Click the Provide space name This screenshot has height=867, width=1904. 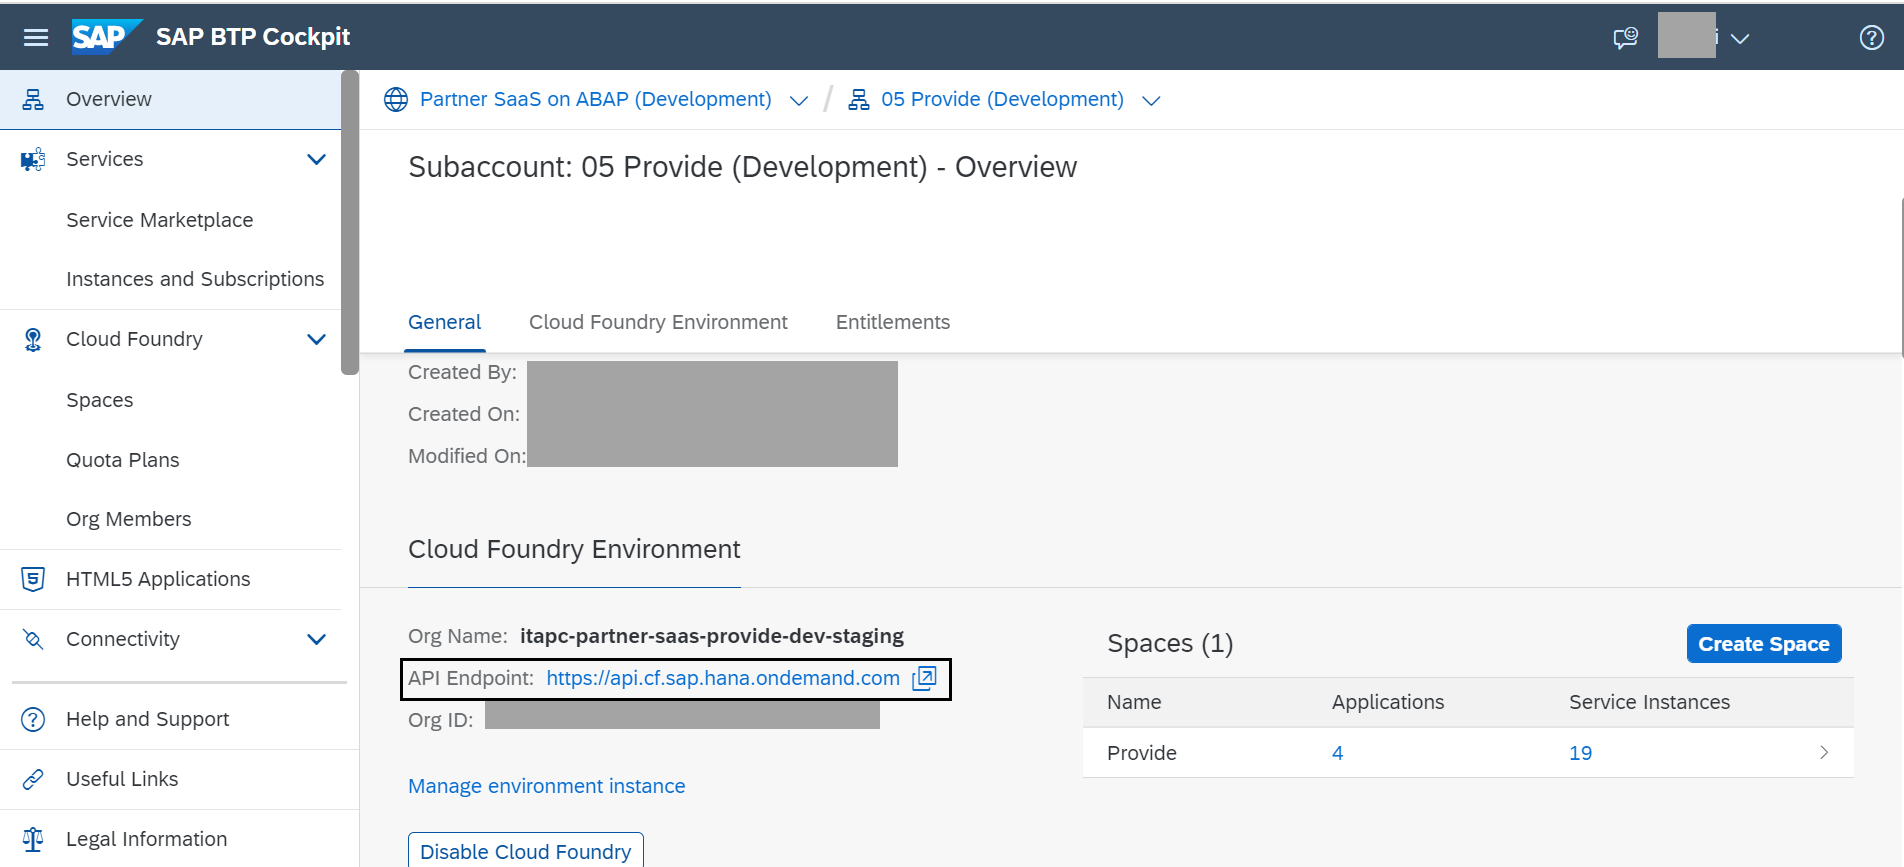1142,753
